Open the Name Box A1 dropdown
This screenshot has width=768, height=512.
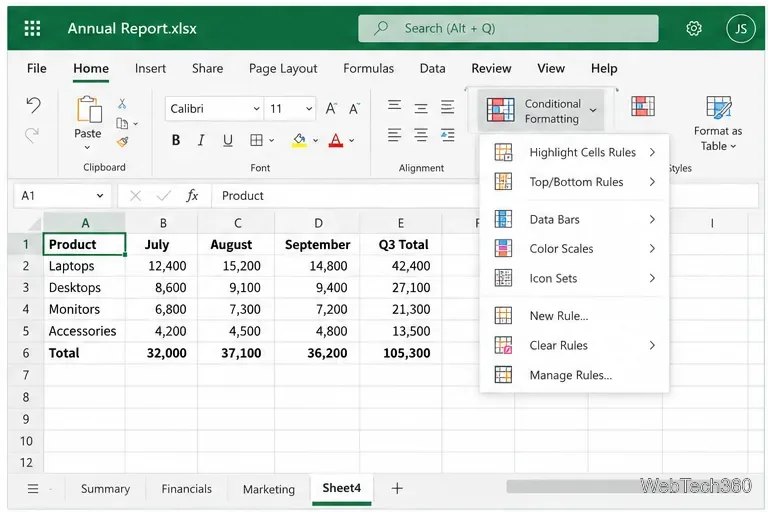click(100, 195)
